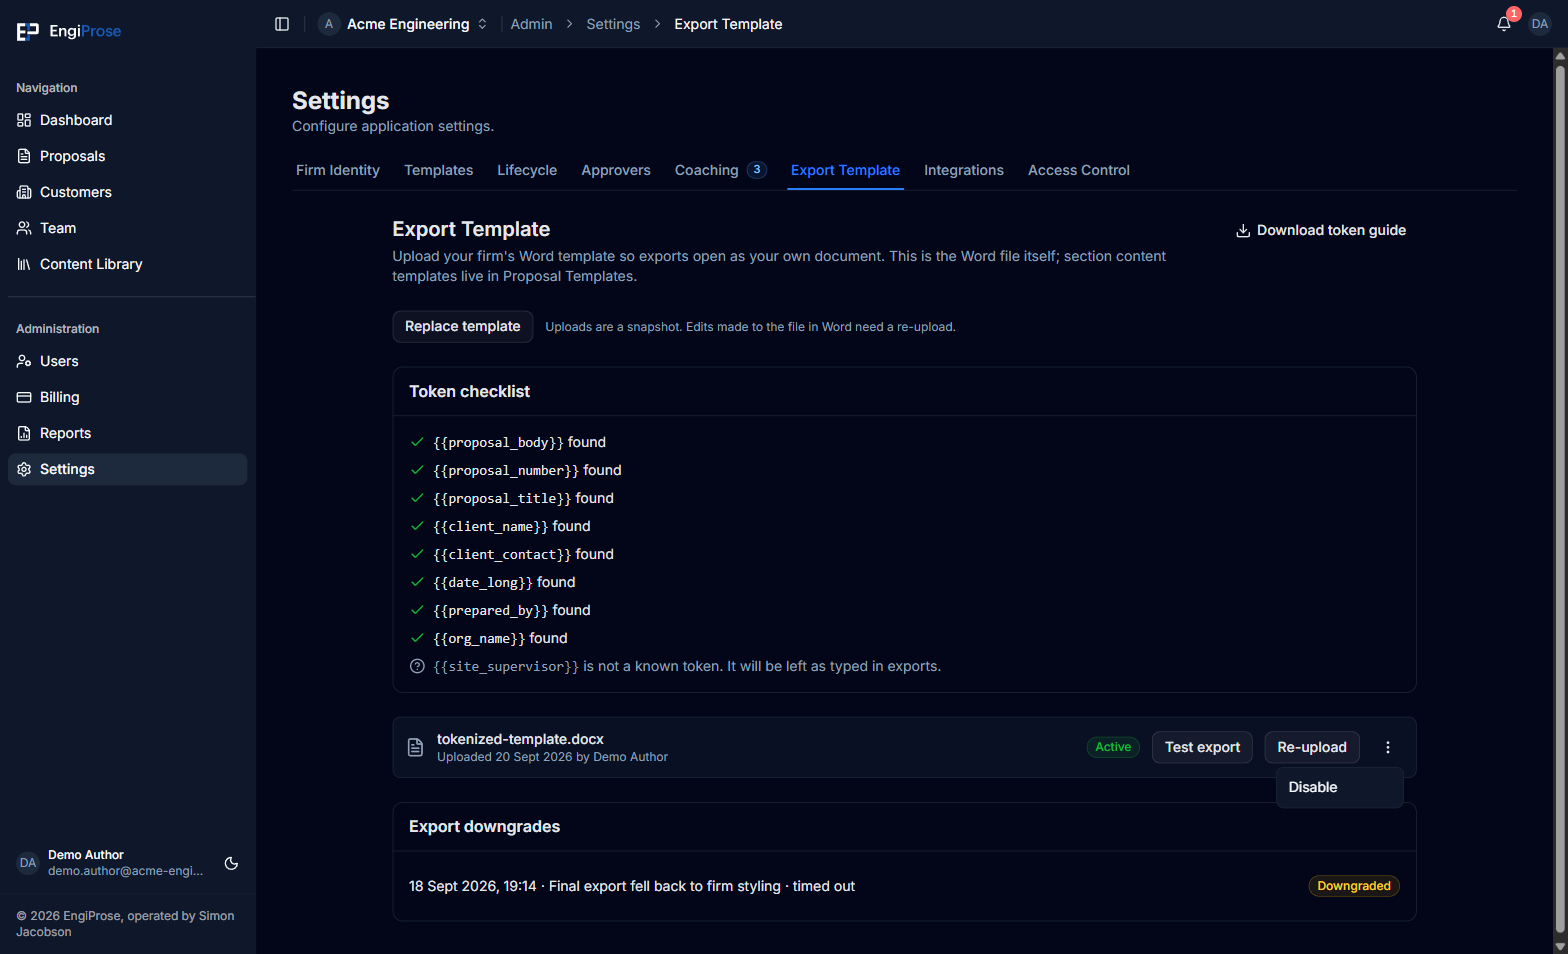Image resolution: width=1568 pixels, height=954 pixels.
Task: Click the Demo Author profile in sidebar
Action: (115, 863)
